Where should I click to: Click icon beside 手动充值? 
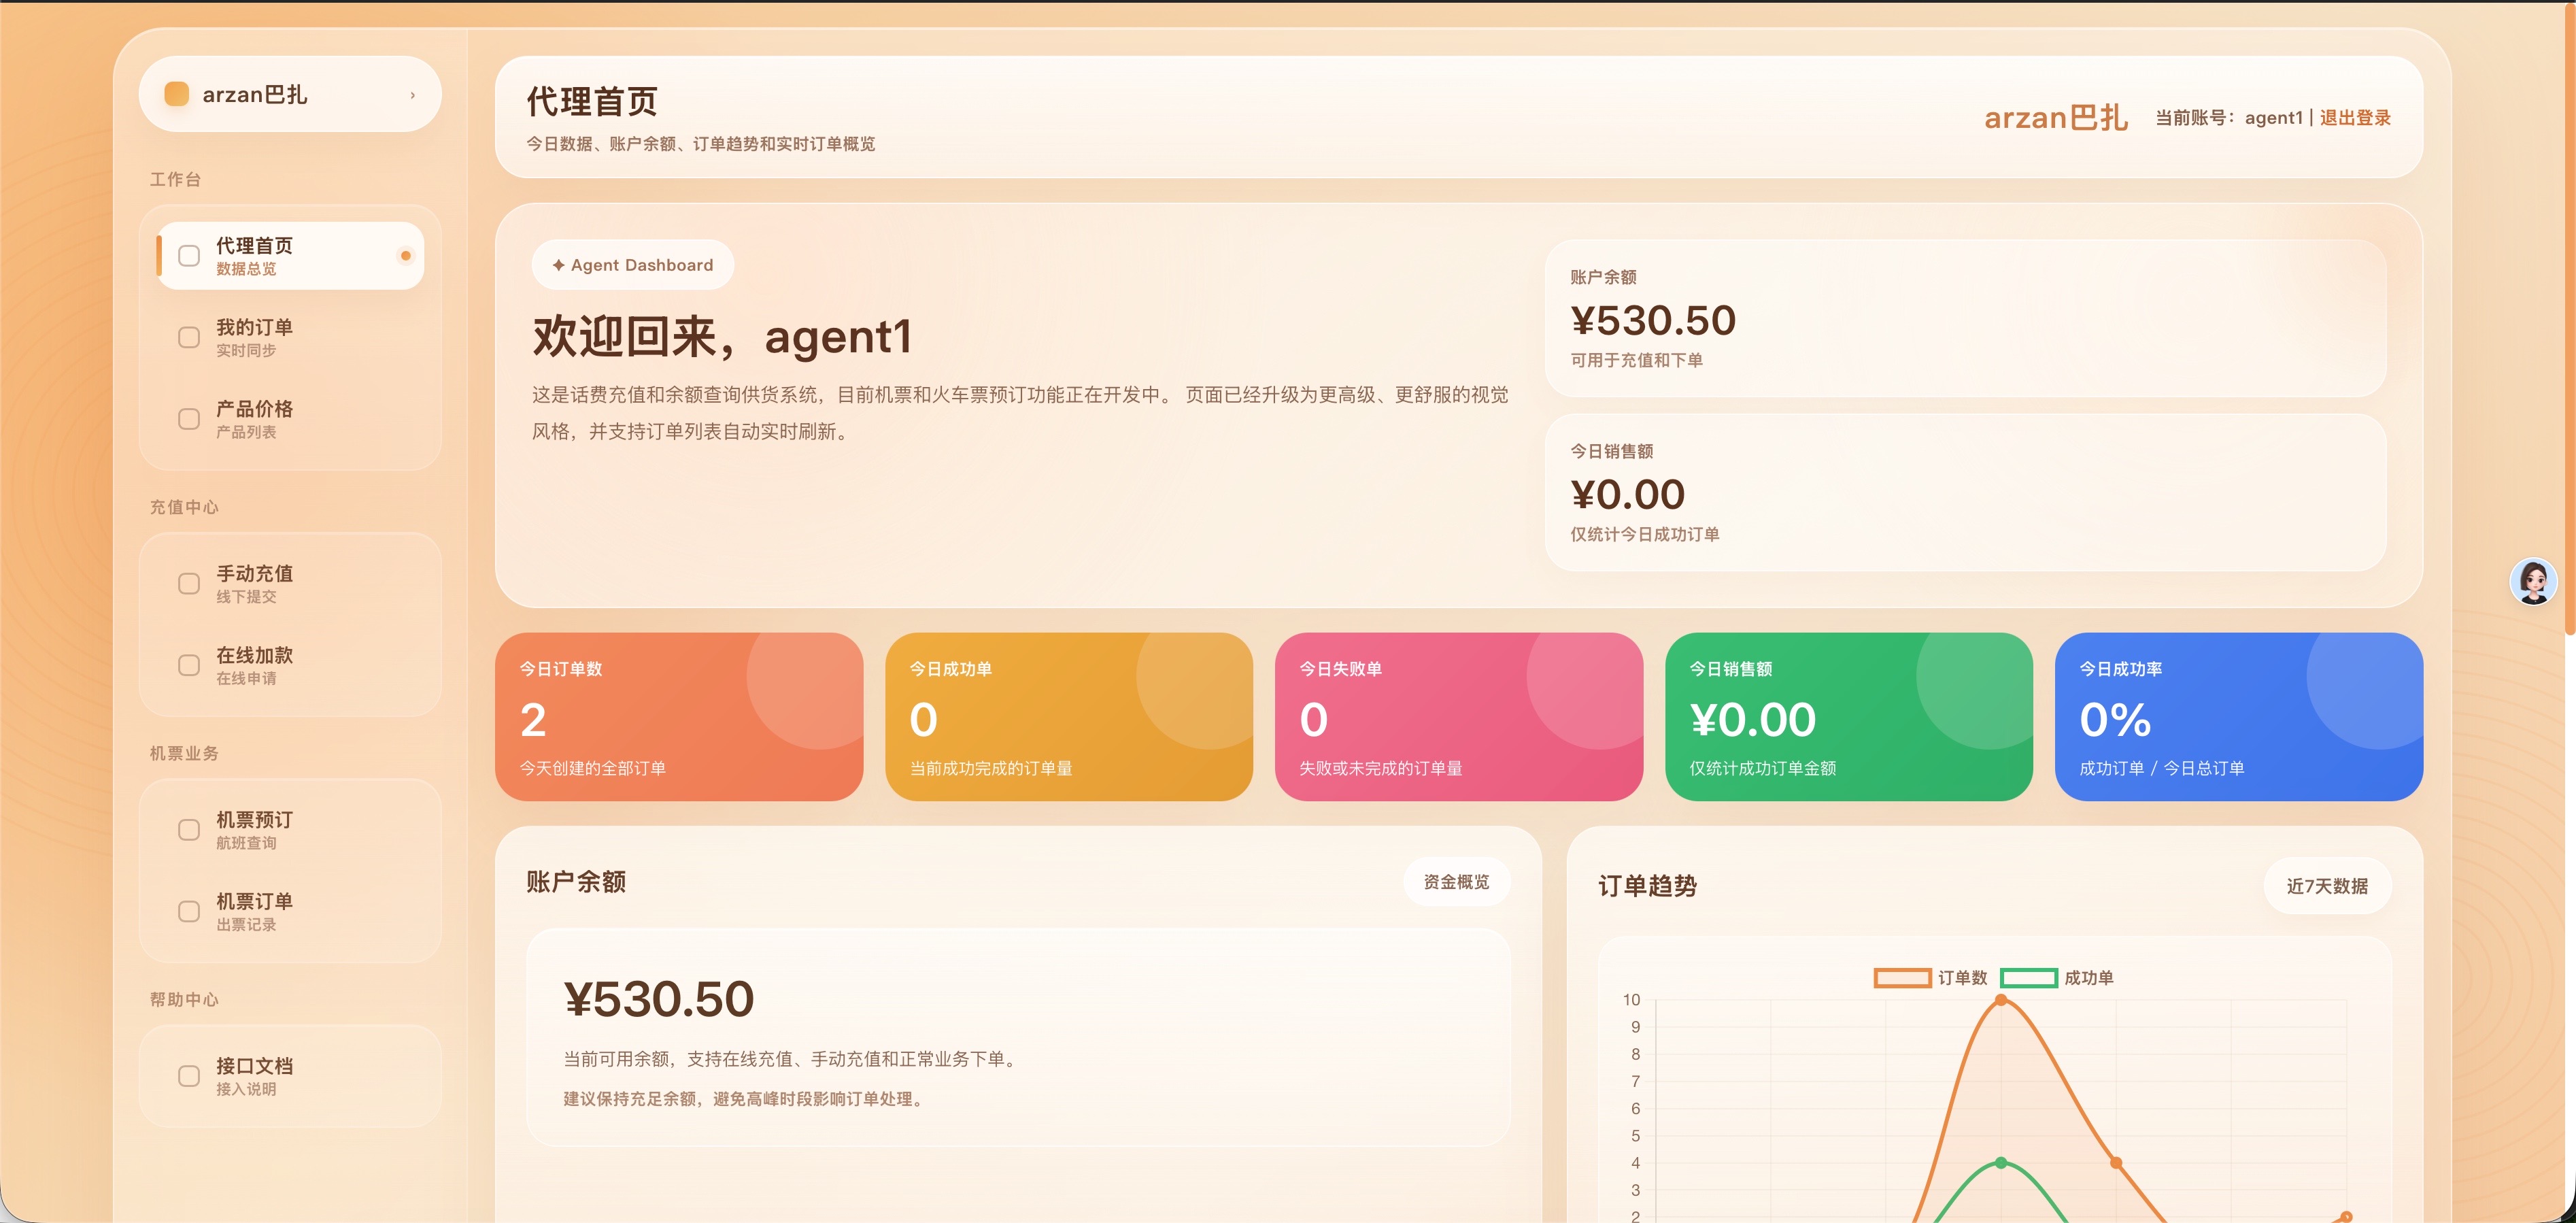coord(189,584)
